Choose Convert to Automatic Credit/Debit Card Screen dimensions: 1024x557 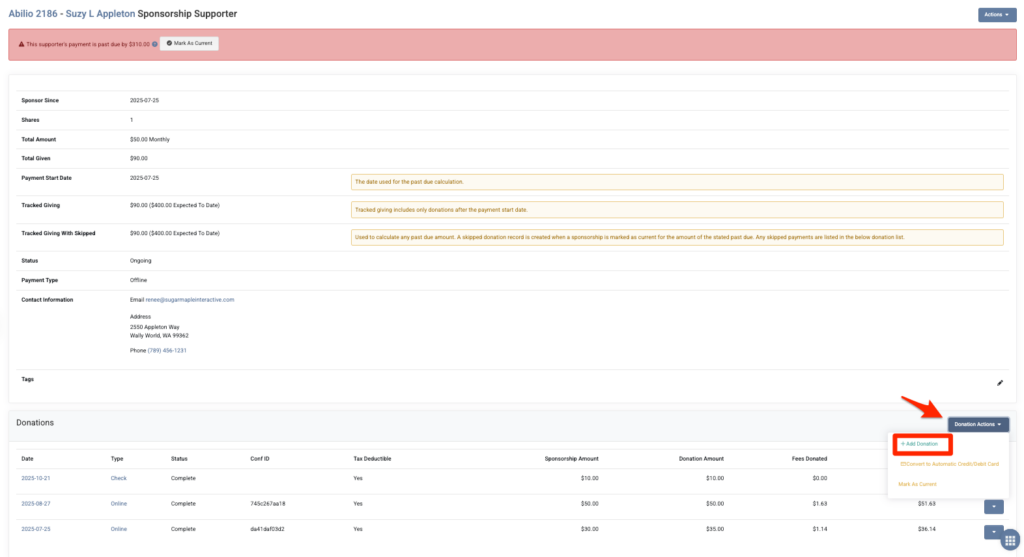[945, 464]
